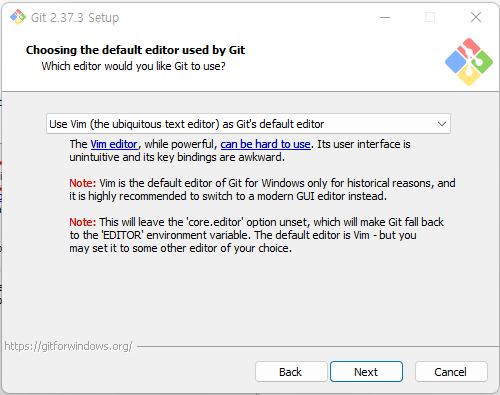Minimize the Git Setup window

(385, 17)
